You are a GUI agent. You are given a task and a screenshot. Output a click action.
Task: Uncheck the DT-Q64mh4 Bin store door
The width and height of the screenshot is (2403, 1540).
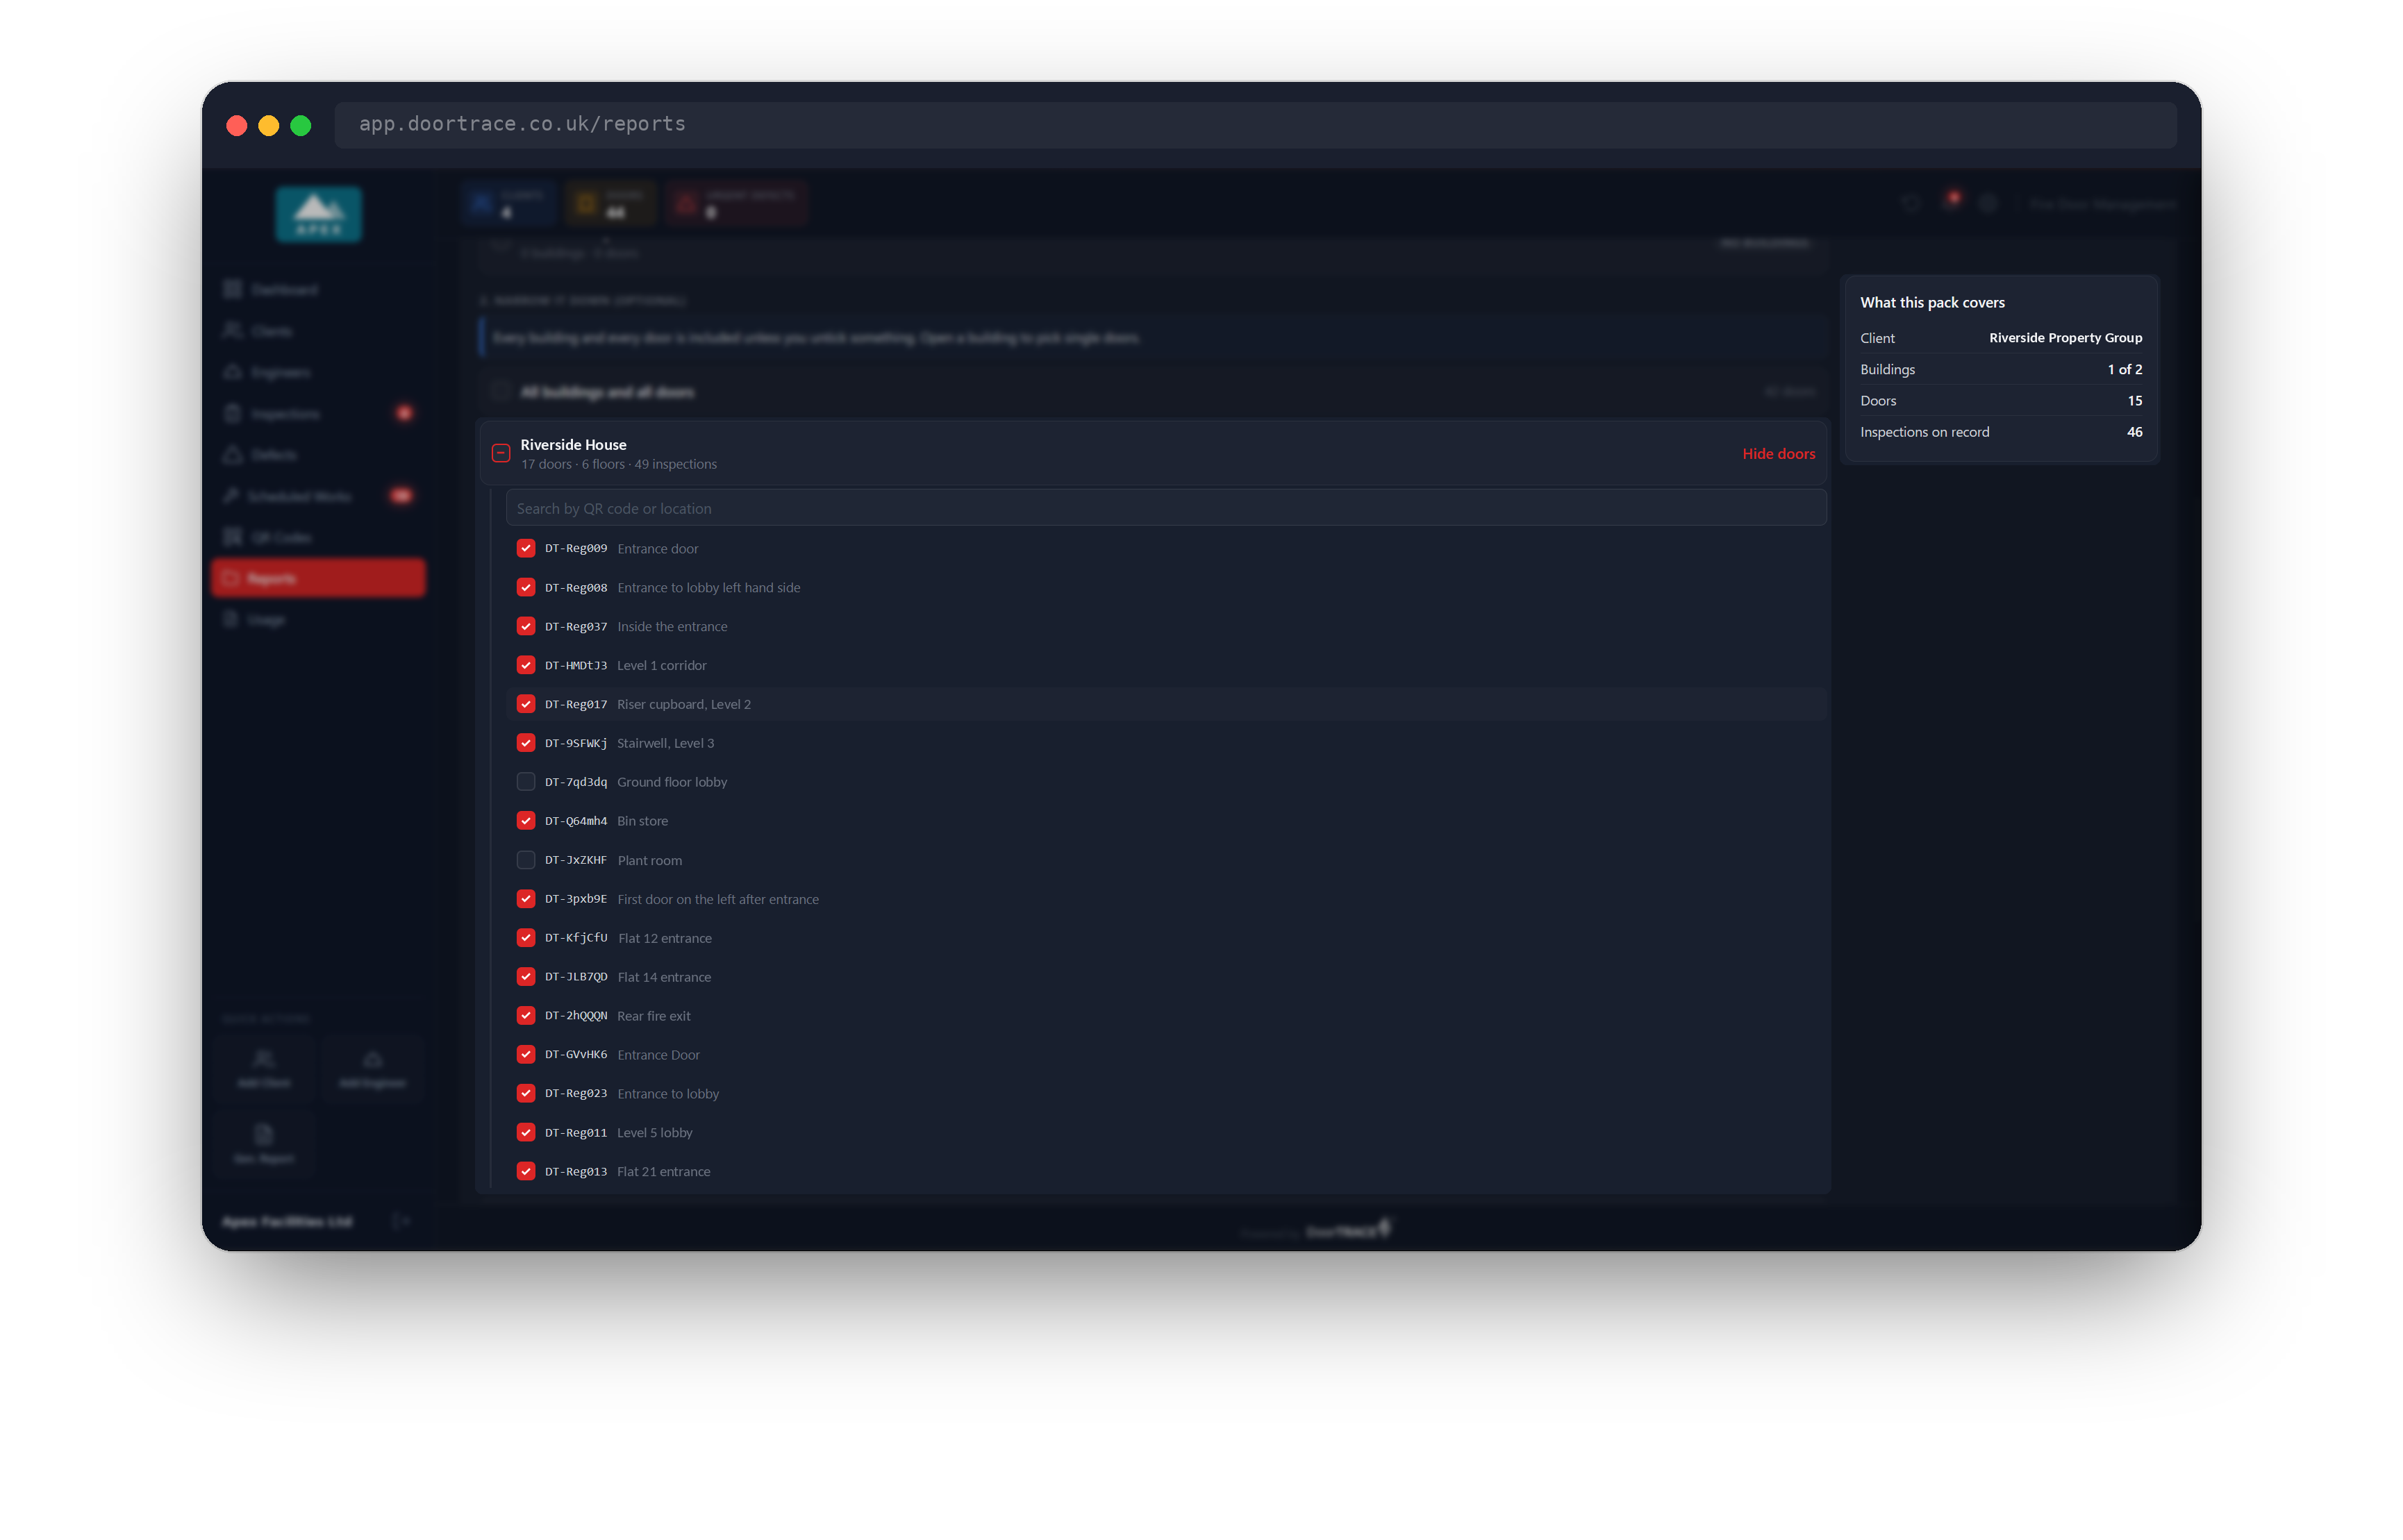point(526,822)
